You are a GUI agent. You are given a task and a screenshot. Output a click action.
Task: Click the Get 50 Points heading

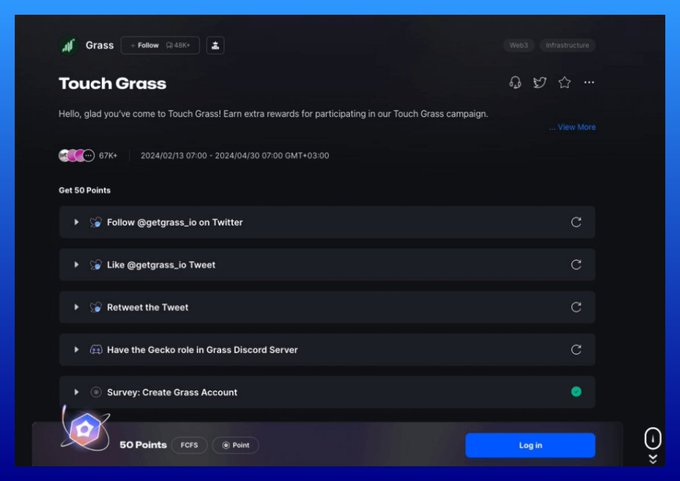[85, 190]
